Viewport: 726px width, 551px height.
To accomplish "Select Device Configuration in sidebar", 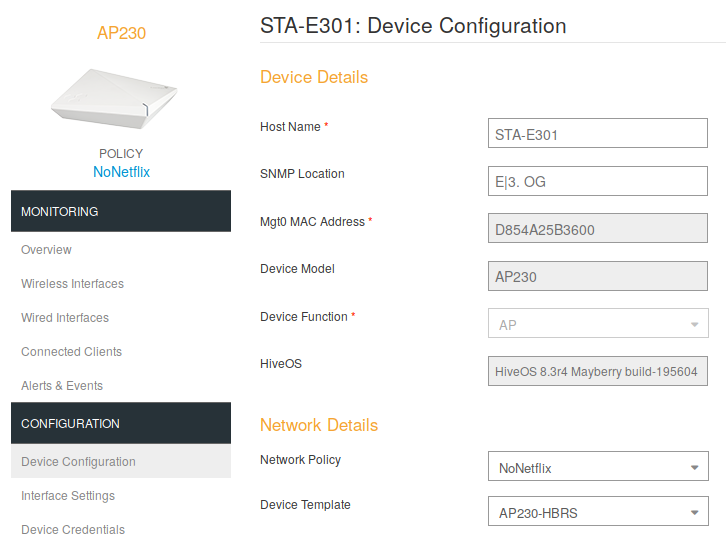I will [x=78, y=462].
